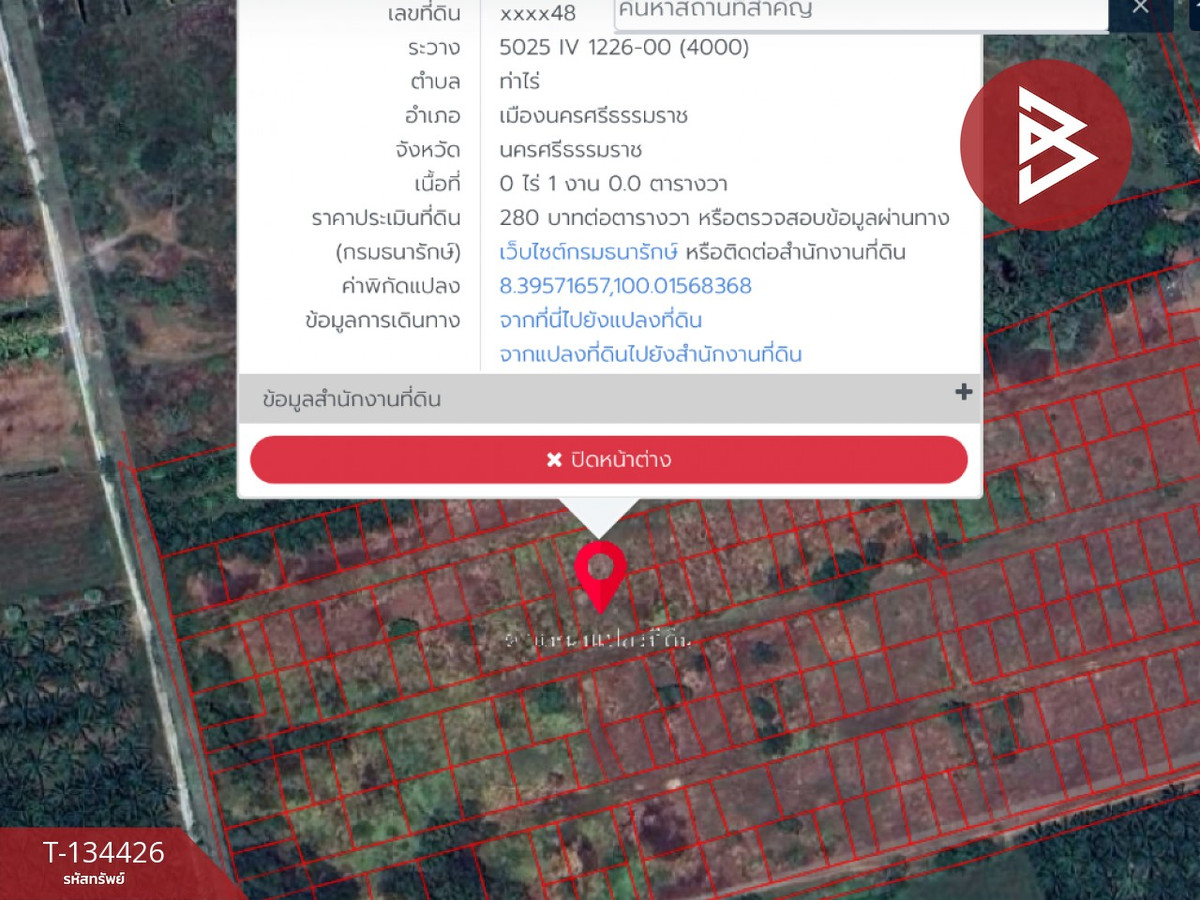
Task: Open the จากแปลงที่ดินไปยังสำนักงานที่ดิน route link
Action: 650,354
